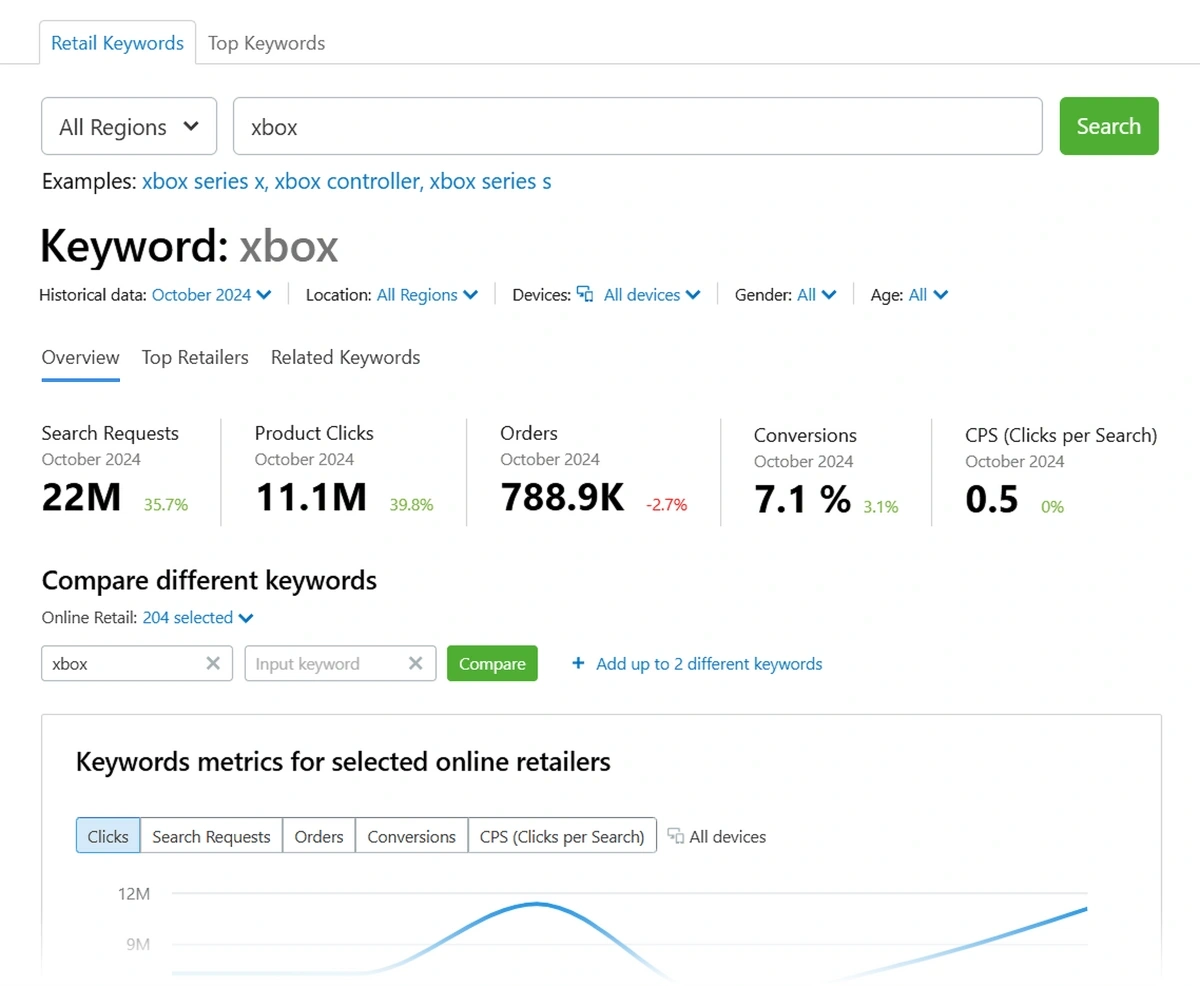Select the Search Requests chart metric

211,836
